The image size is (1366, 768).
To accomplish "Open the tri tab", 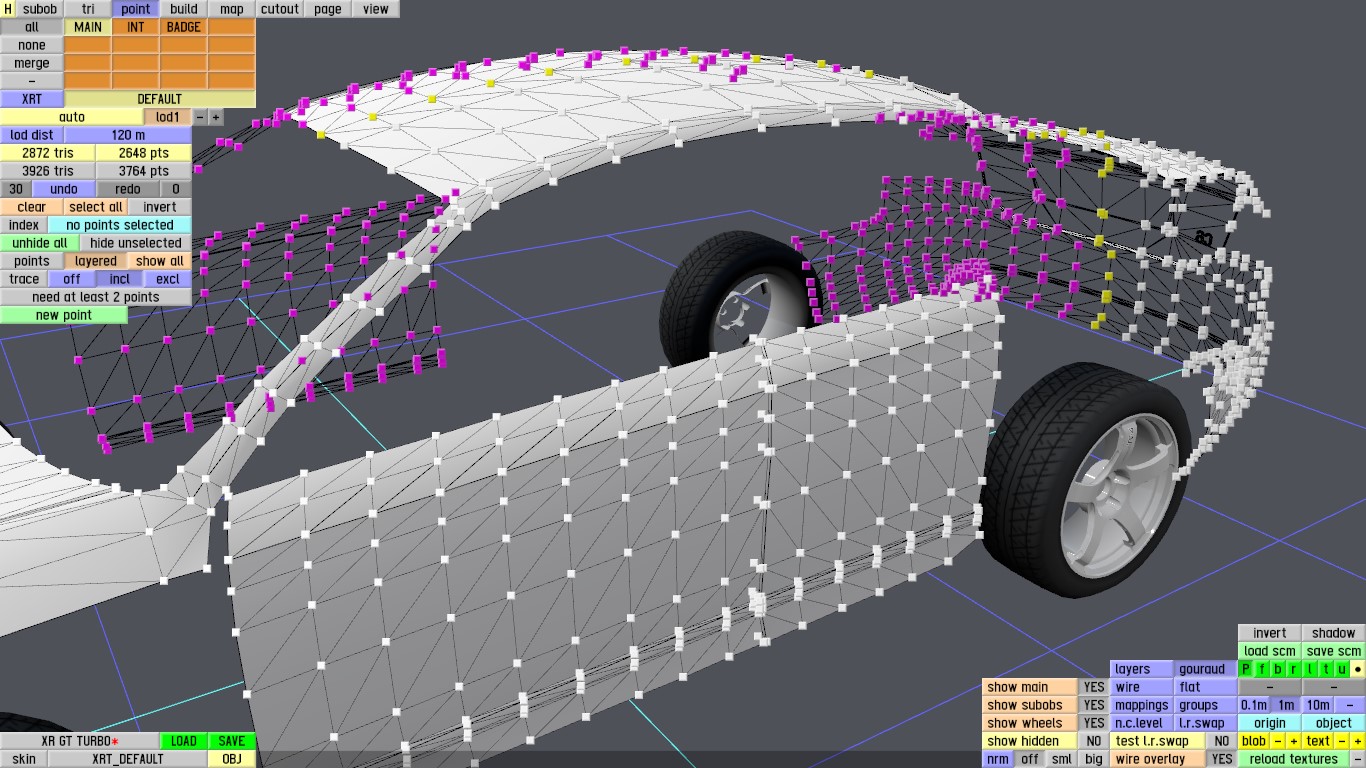I will click(x=88, y=9).
